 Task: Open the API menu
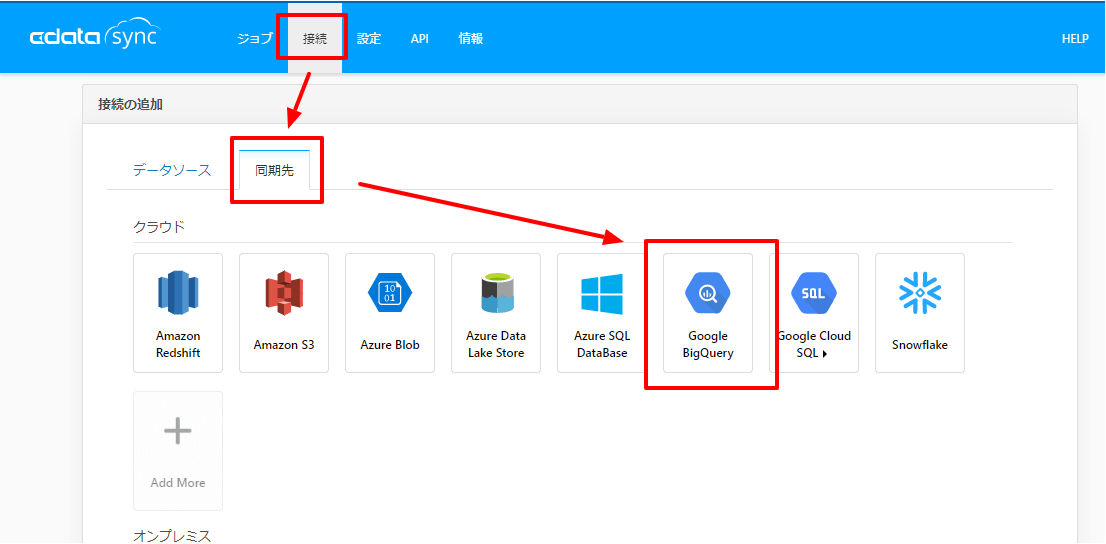pos(420,39)
